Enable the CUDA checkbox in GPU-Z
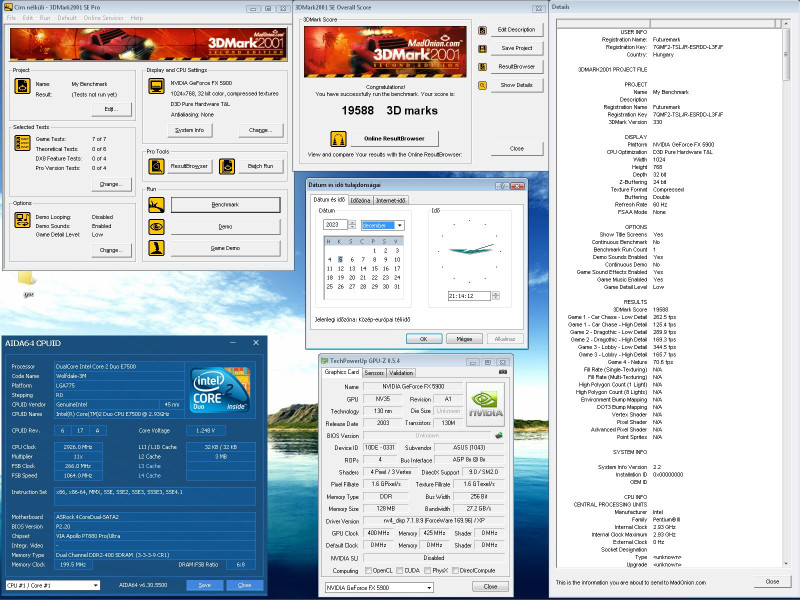The image size is (800, 600). [x=399, y=570]
